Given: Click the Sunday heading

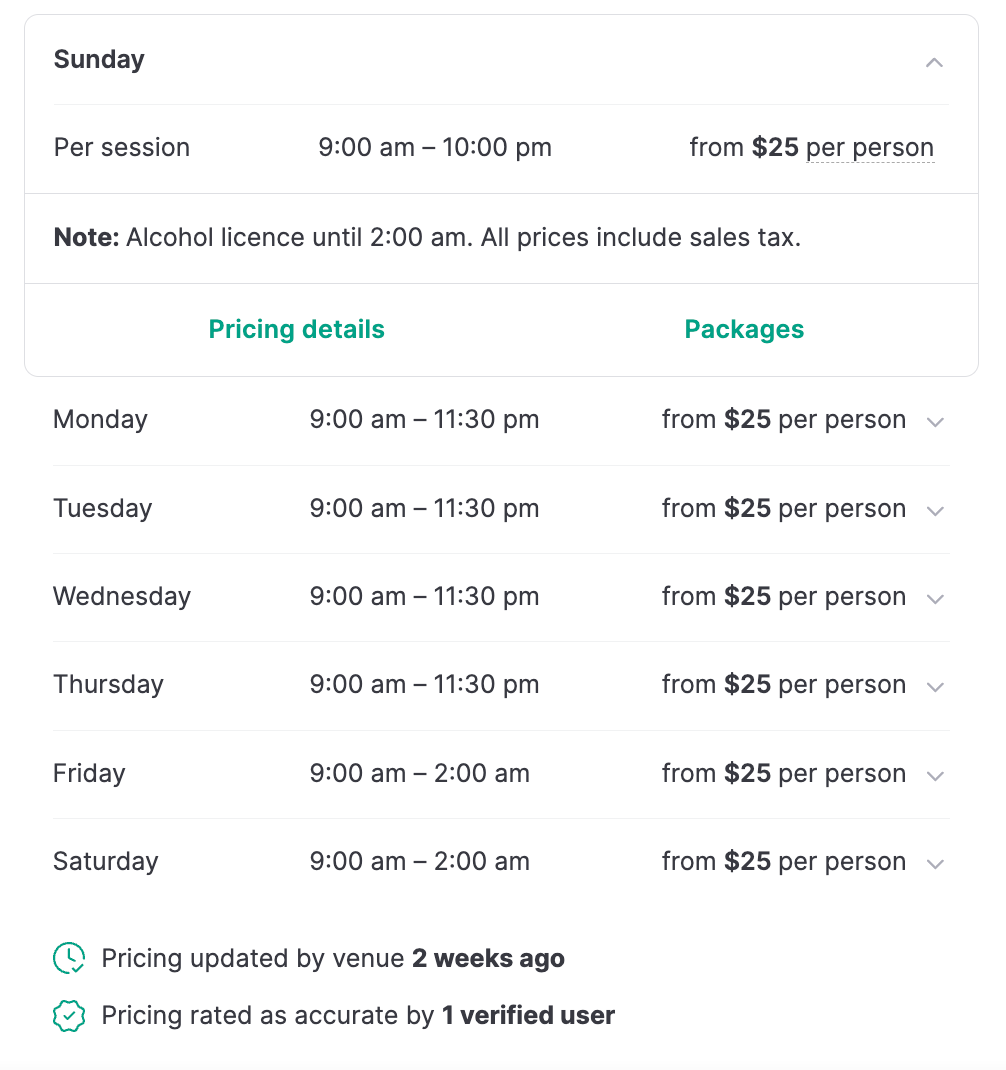Looking at the screenshot, I should (99, 60).
